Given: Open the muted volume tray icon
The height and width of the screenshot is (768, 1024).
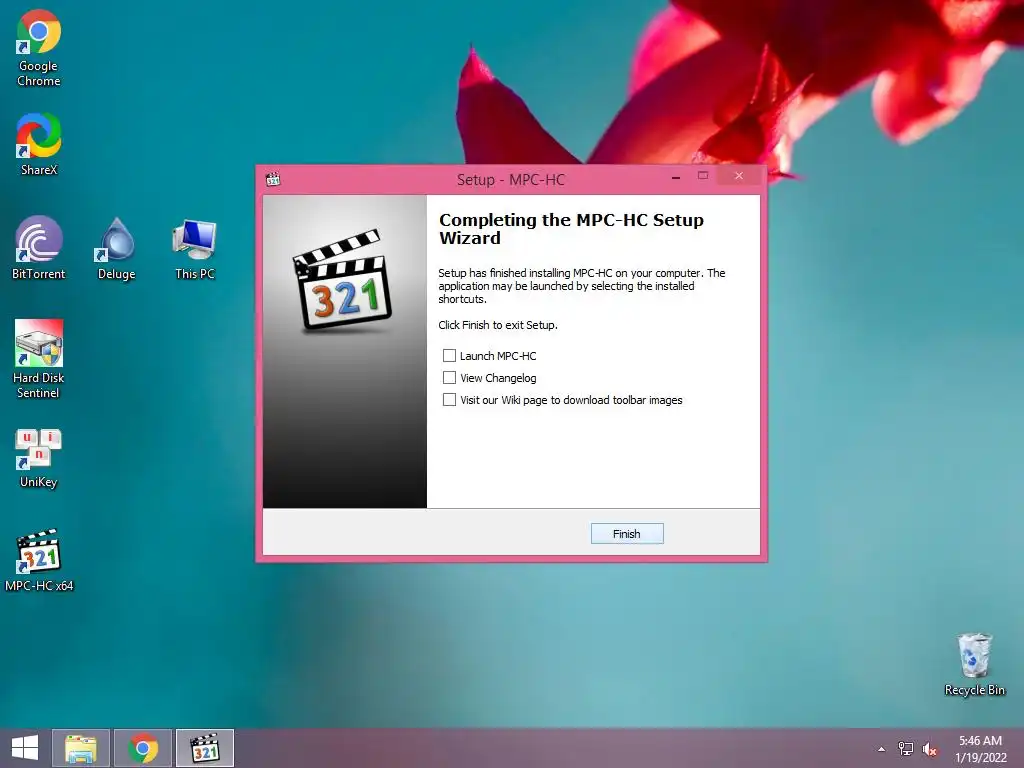Looking at the screenshot, I should click(x=929, y=749).
